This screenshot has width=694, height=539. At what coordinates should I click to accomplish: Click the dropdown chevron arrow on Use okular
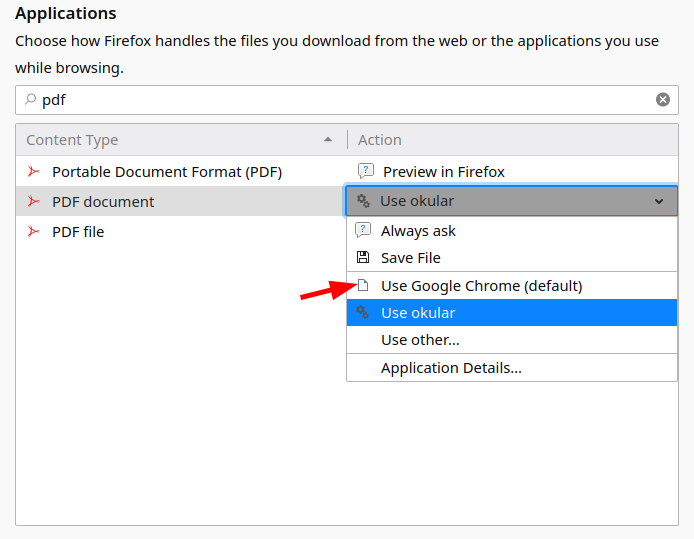point(659,201)
